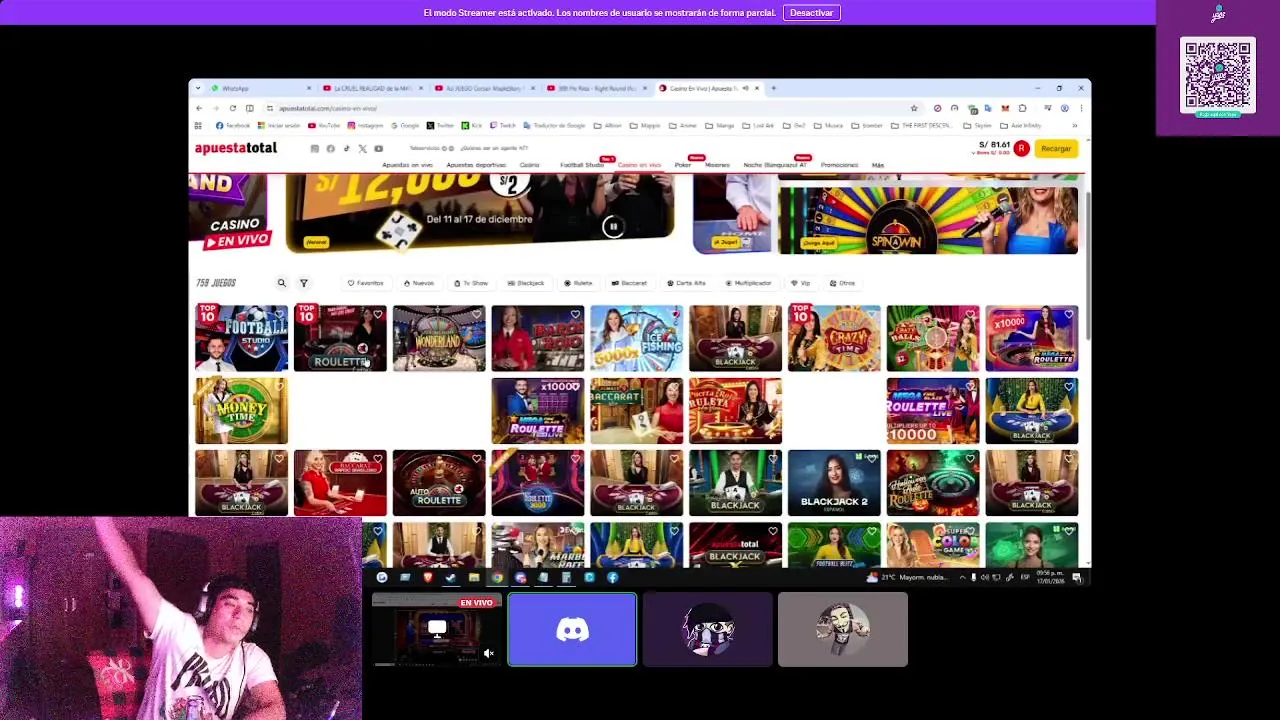Favorite the Ice Fishing game heart
Image resolution: width=1280 pixels, height=720 pixels.
[x=674, y=315]
